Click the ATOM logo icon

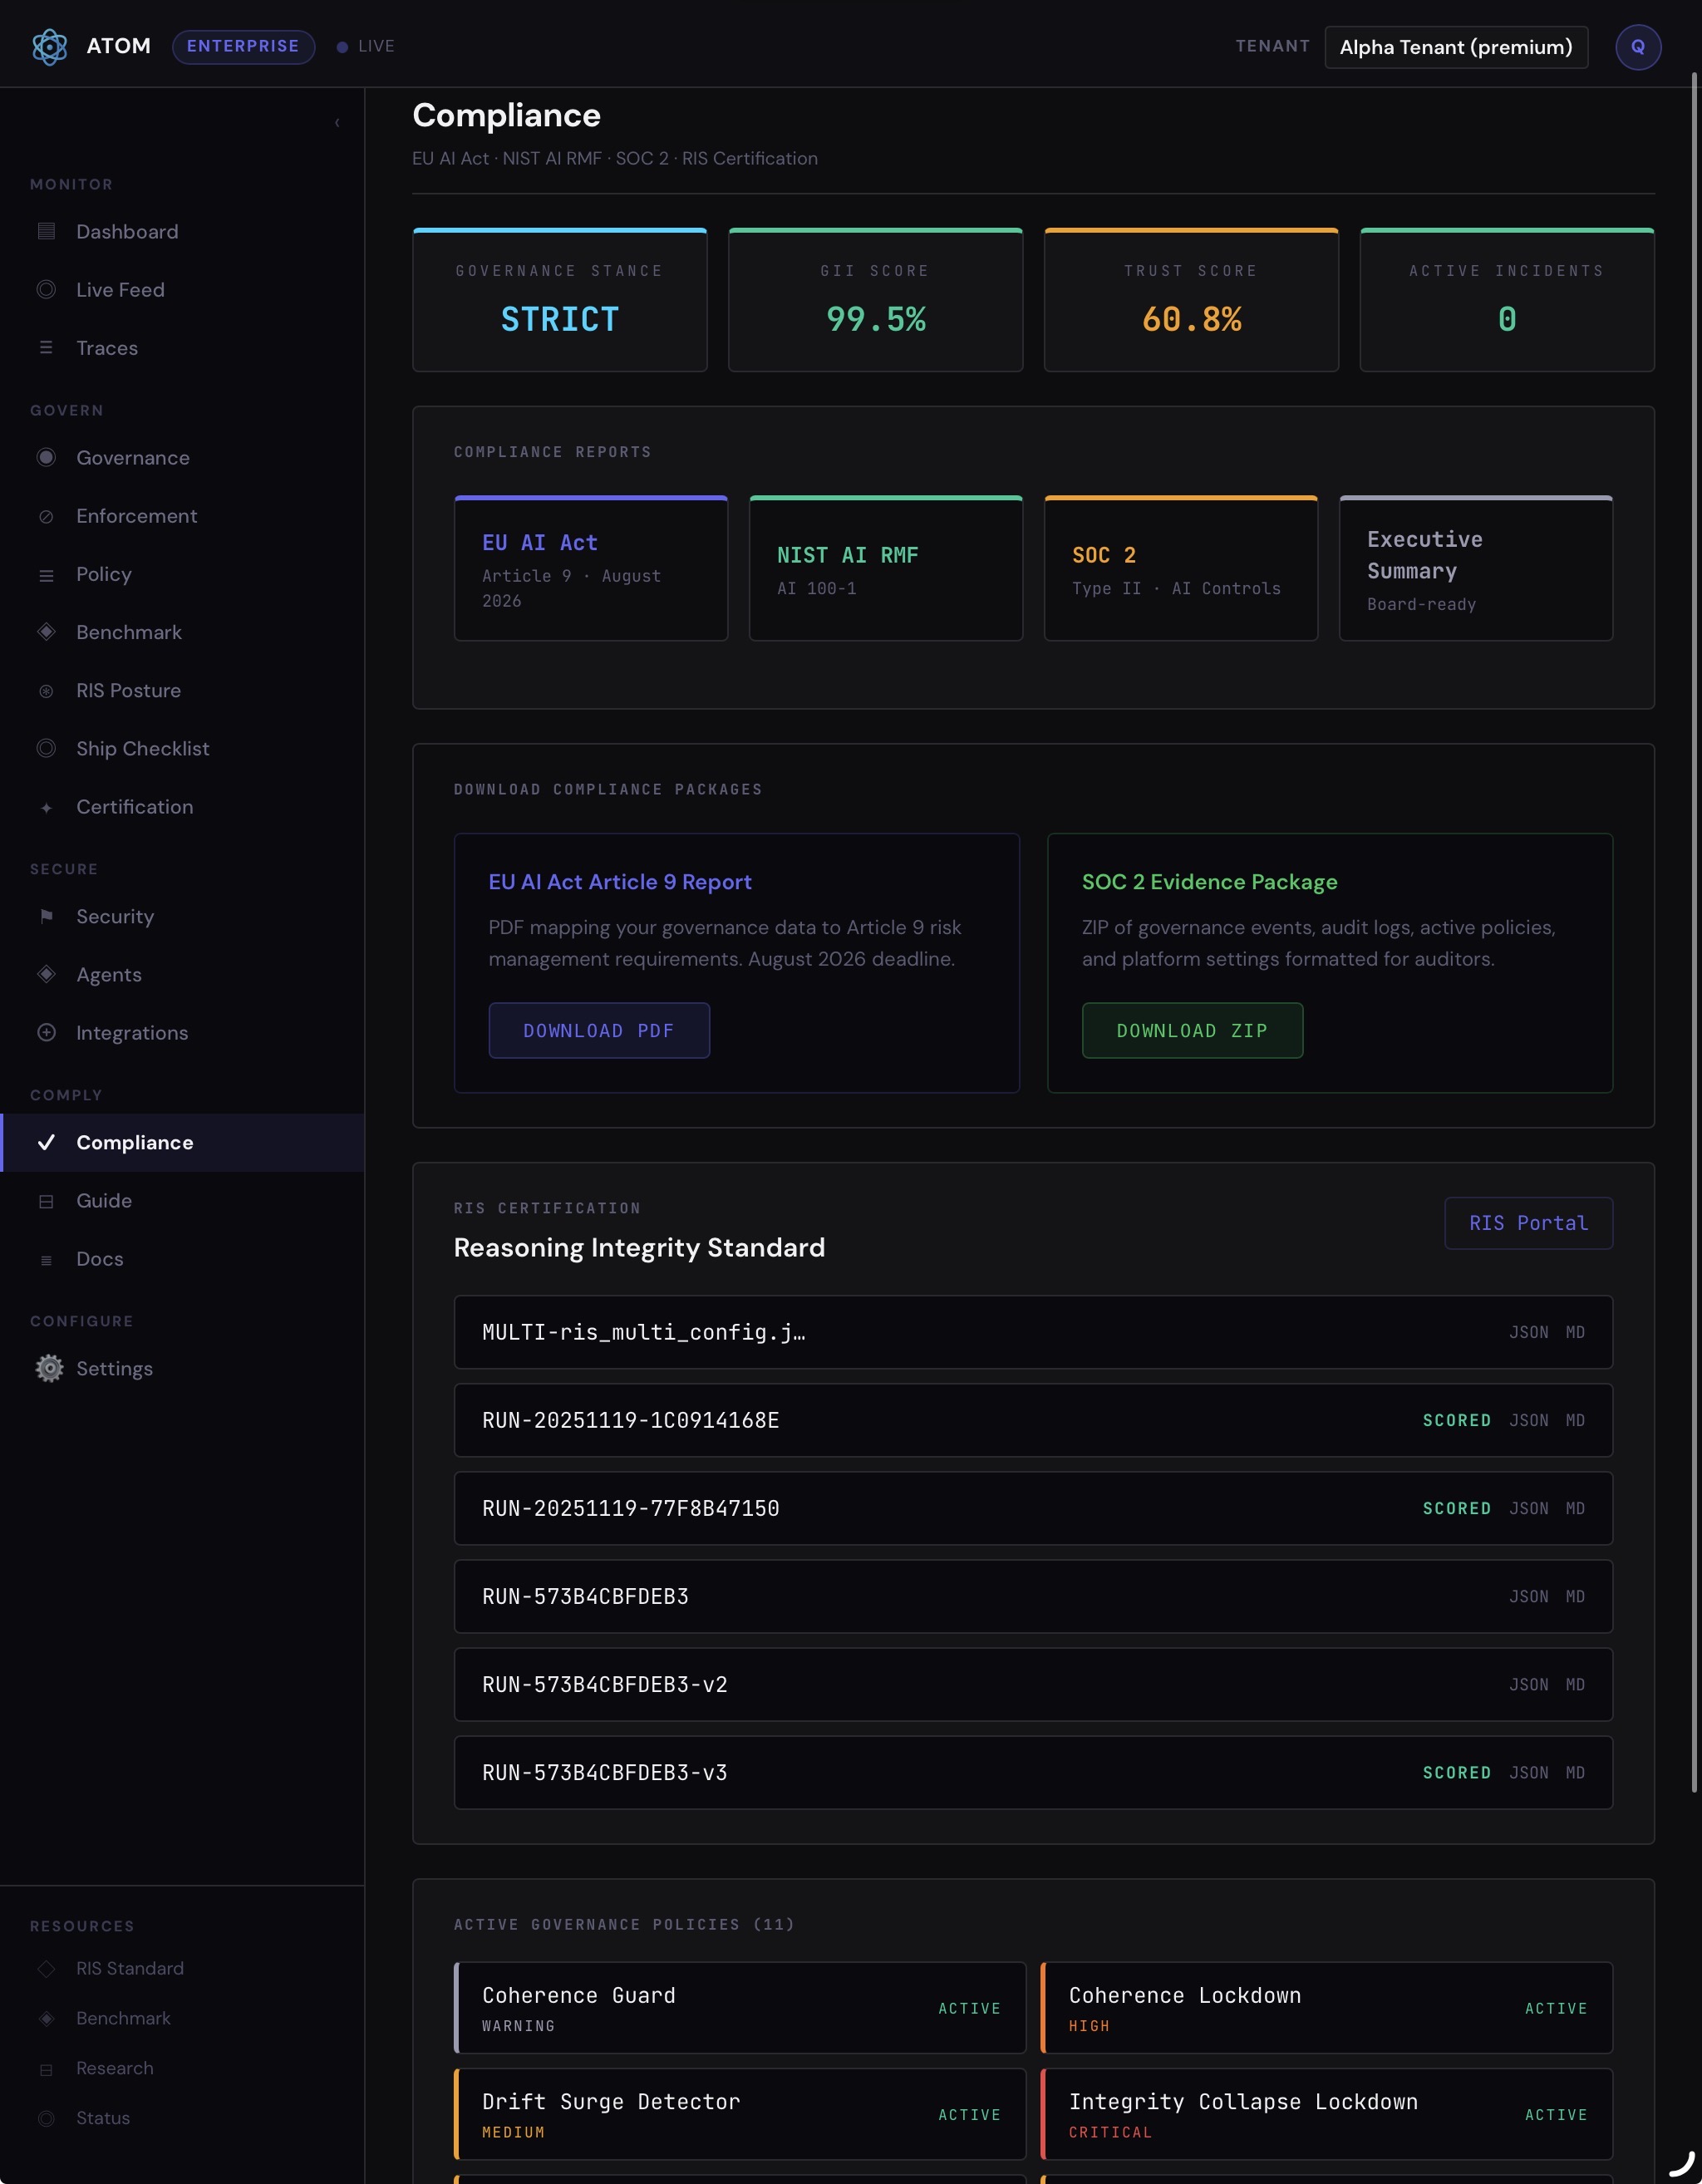(49, 47)
